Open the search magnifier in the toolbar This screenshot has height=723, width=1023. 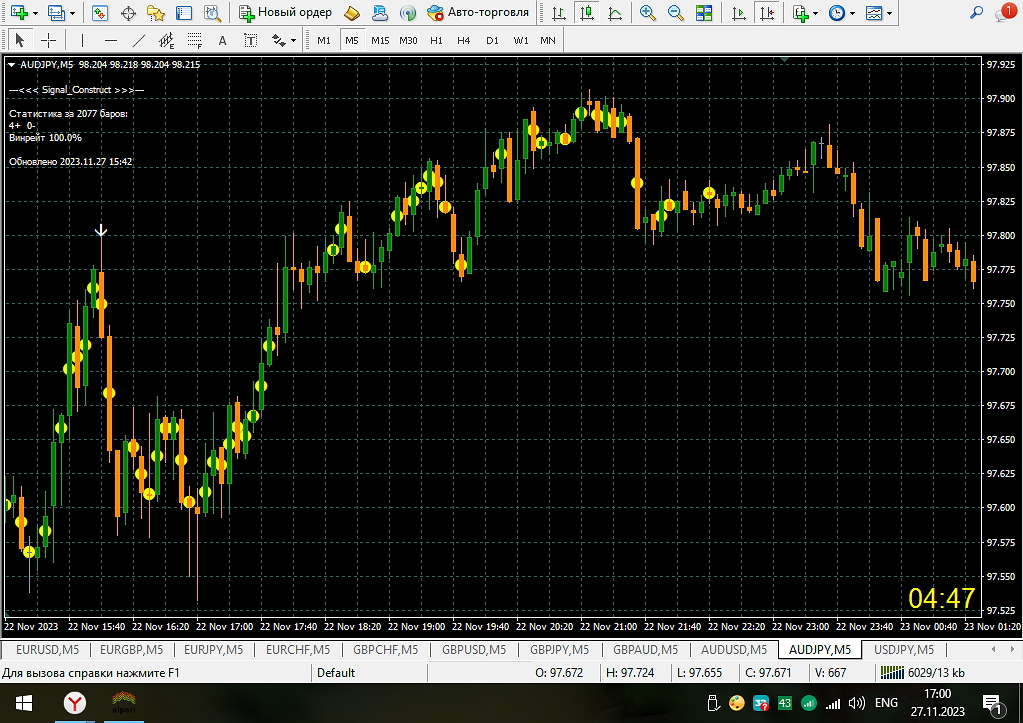click(x=977, y=12)
